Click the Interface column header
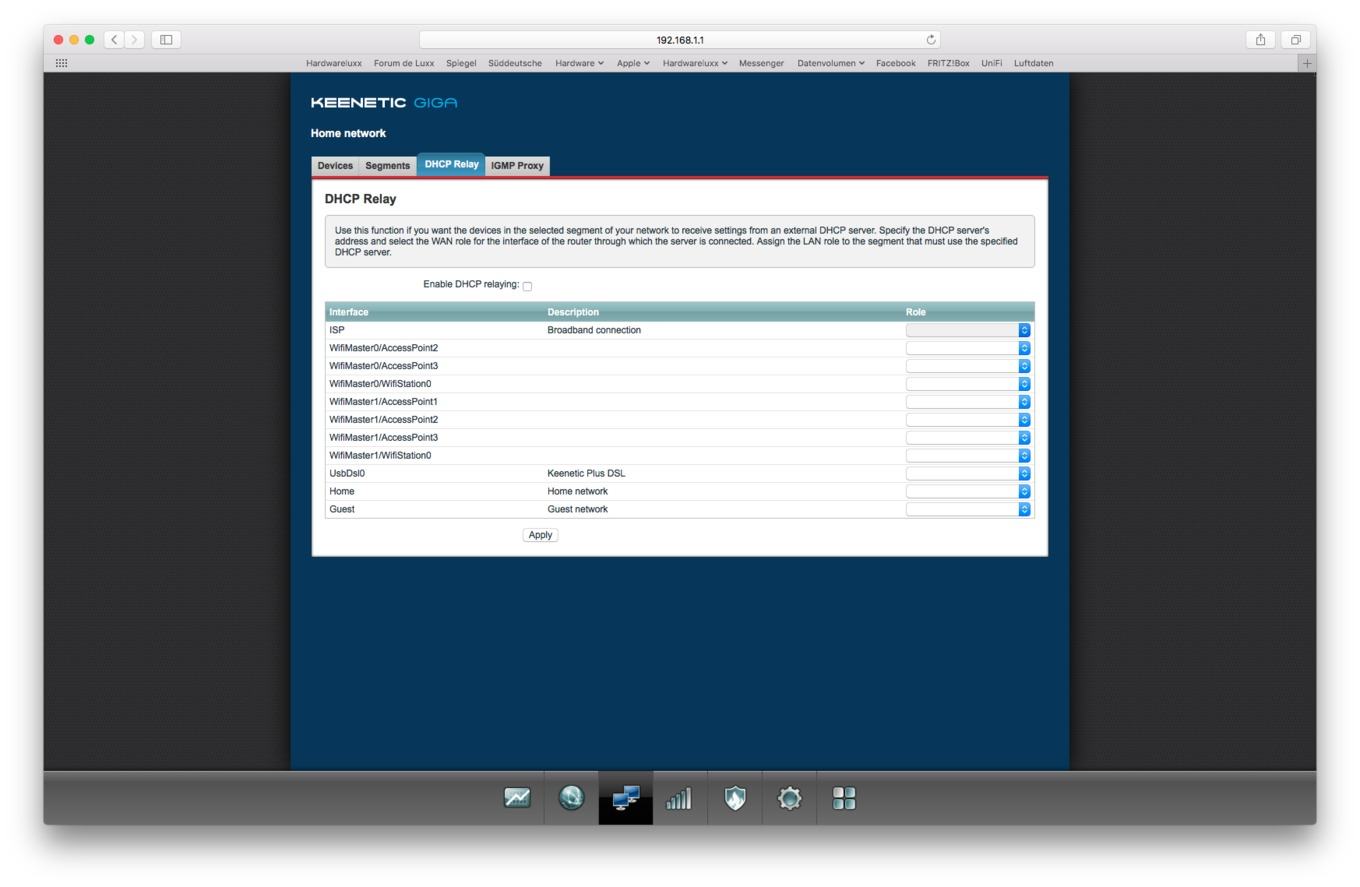Image resolution: width=1360 pixels, height=887 pixels. click(x=349, y=312)
